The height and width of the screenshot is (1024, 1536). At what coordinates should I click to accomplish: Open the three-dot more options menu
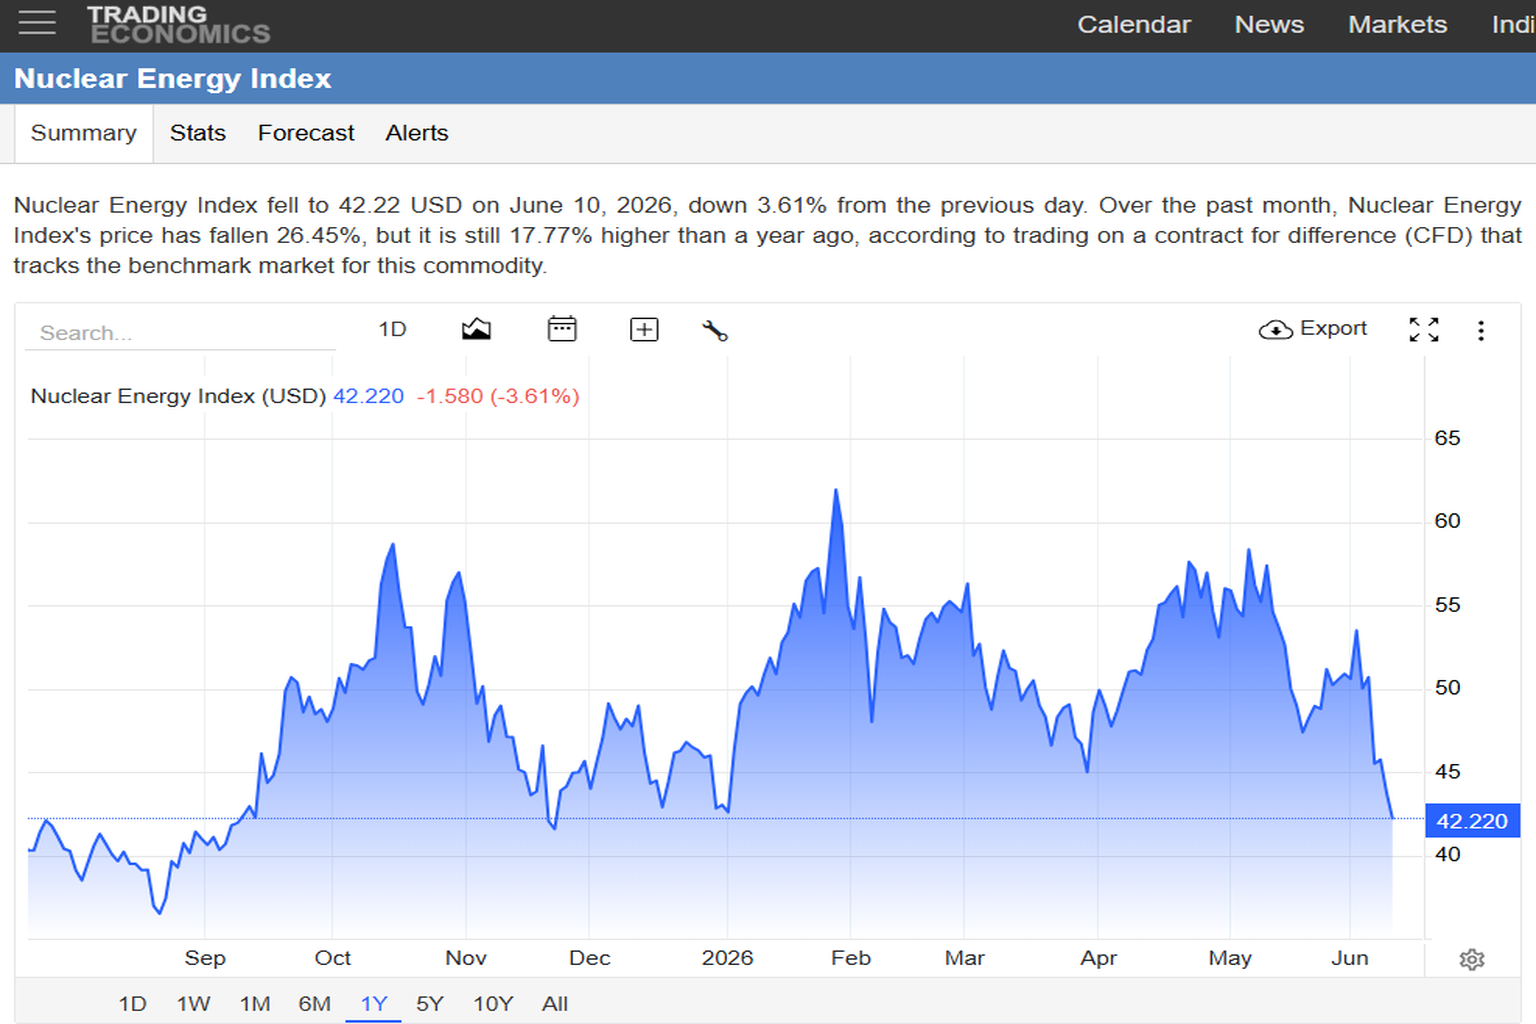tap(1481, 331)
